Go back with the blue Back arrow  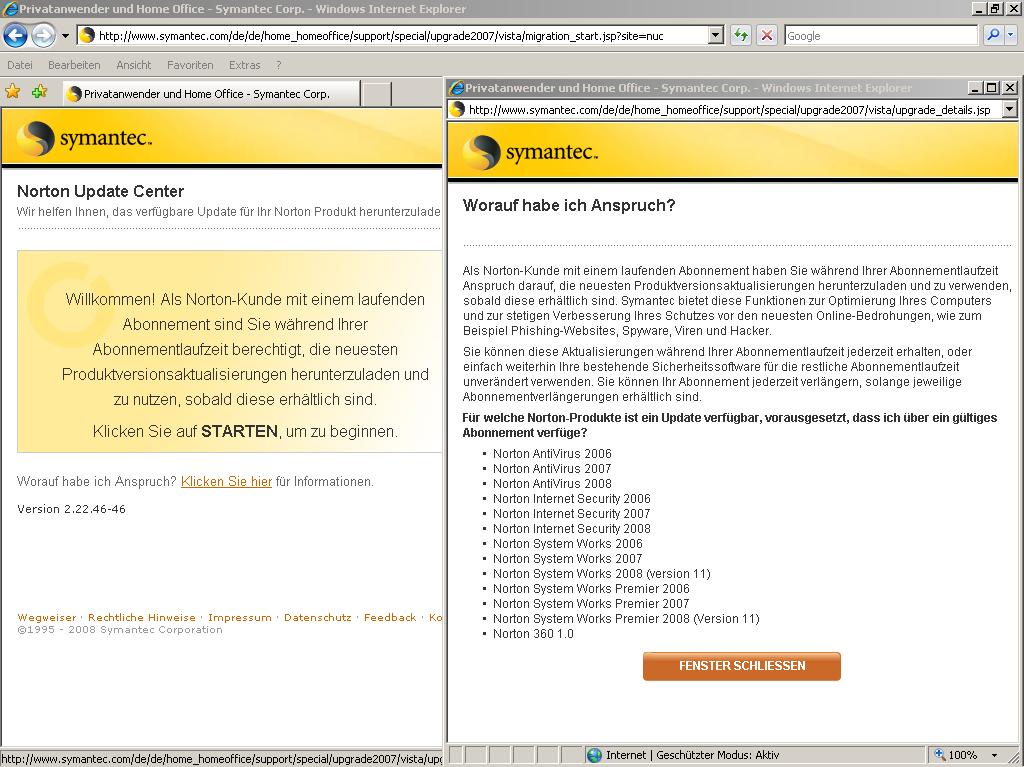[16, 35]
